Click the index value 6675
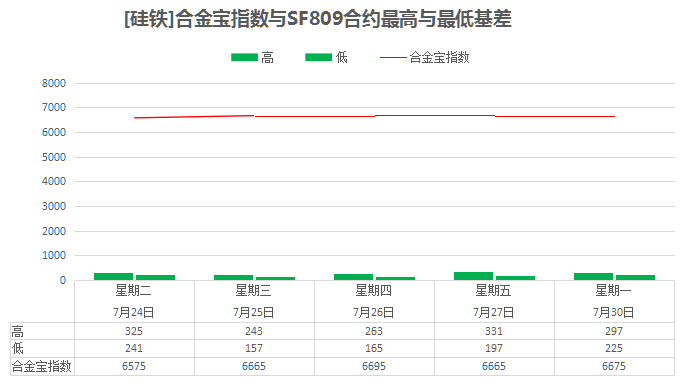684x387 pixels. tap(613, 366)
